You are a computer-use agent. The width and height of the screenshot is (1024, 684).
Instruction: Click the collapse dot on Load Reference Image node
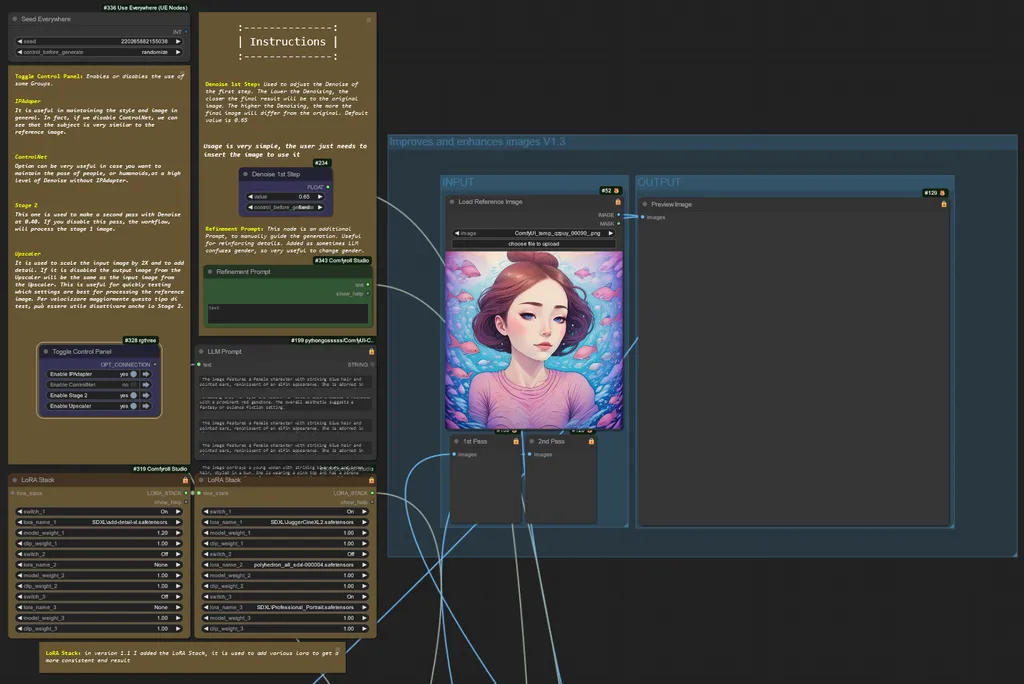click(x=452, y=202)
